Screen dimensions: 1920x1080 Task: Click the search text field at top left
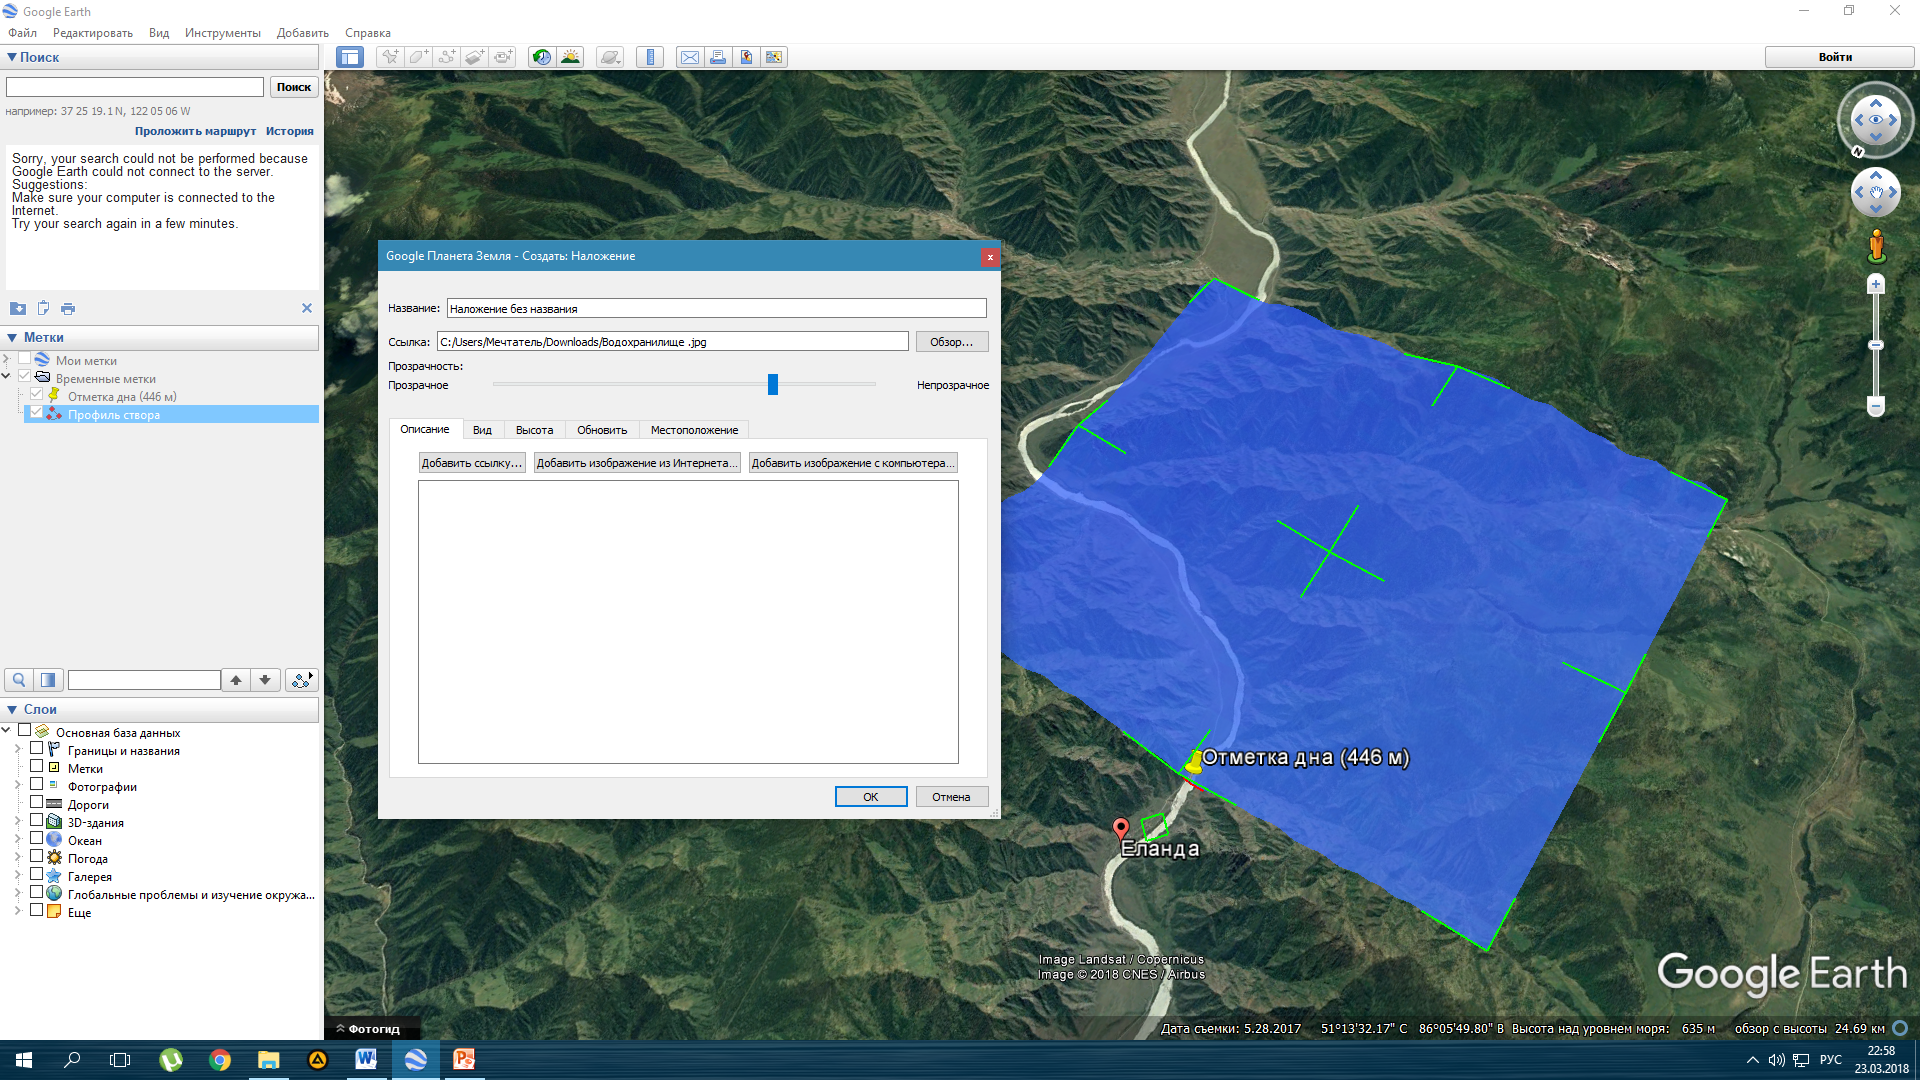[135, 87]
